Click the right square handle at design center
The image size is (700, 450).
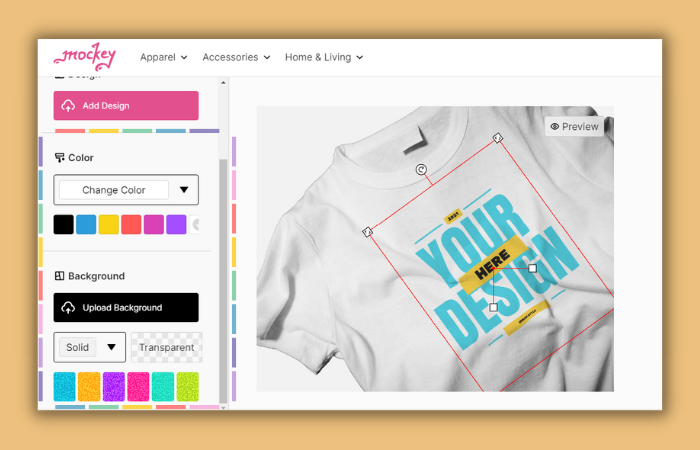click(x=533, y=268)
